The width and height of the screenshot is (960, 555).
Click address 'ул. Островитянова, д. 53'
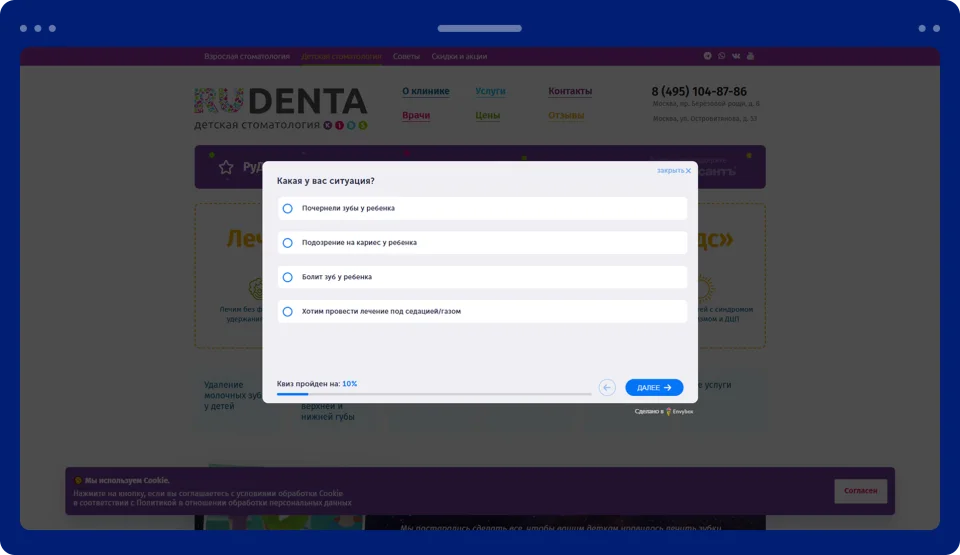[x=705, y=118]
